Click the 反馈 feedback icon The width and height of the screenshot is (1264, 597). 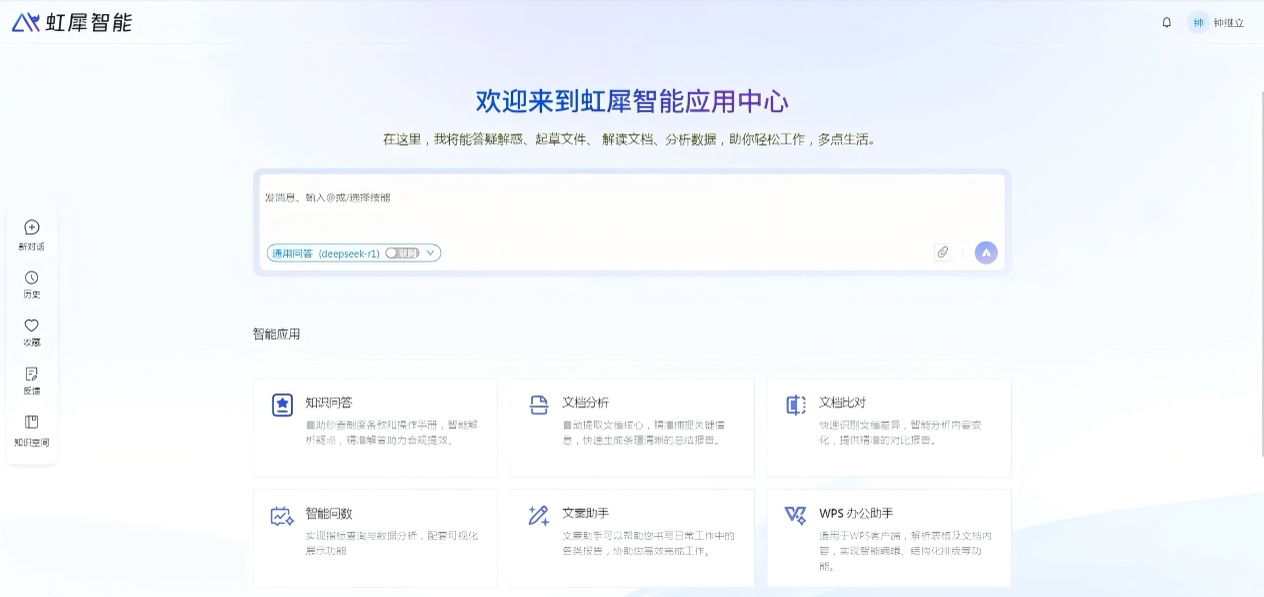(x=31, y=374)
